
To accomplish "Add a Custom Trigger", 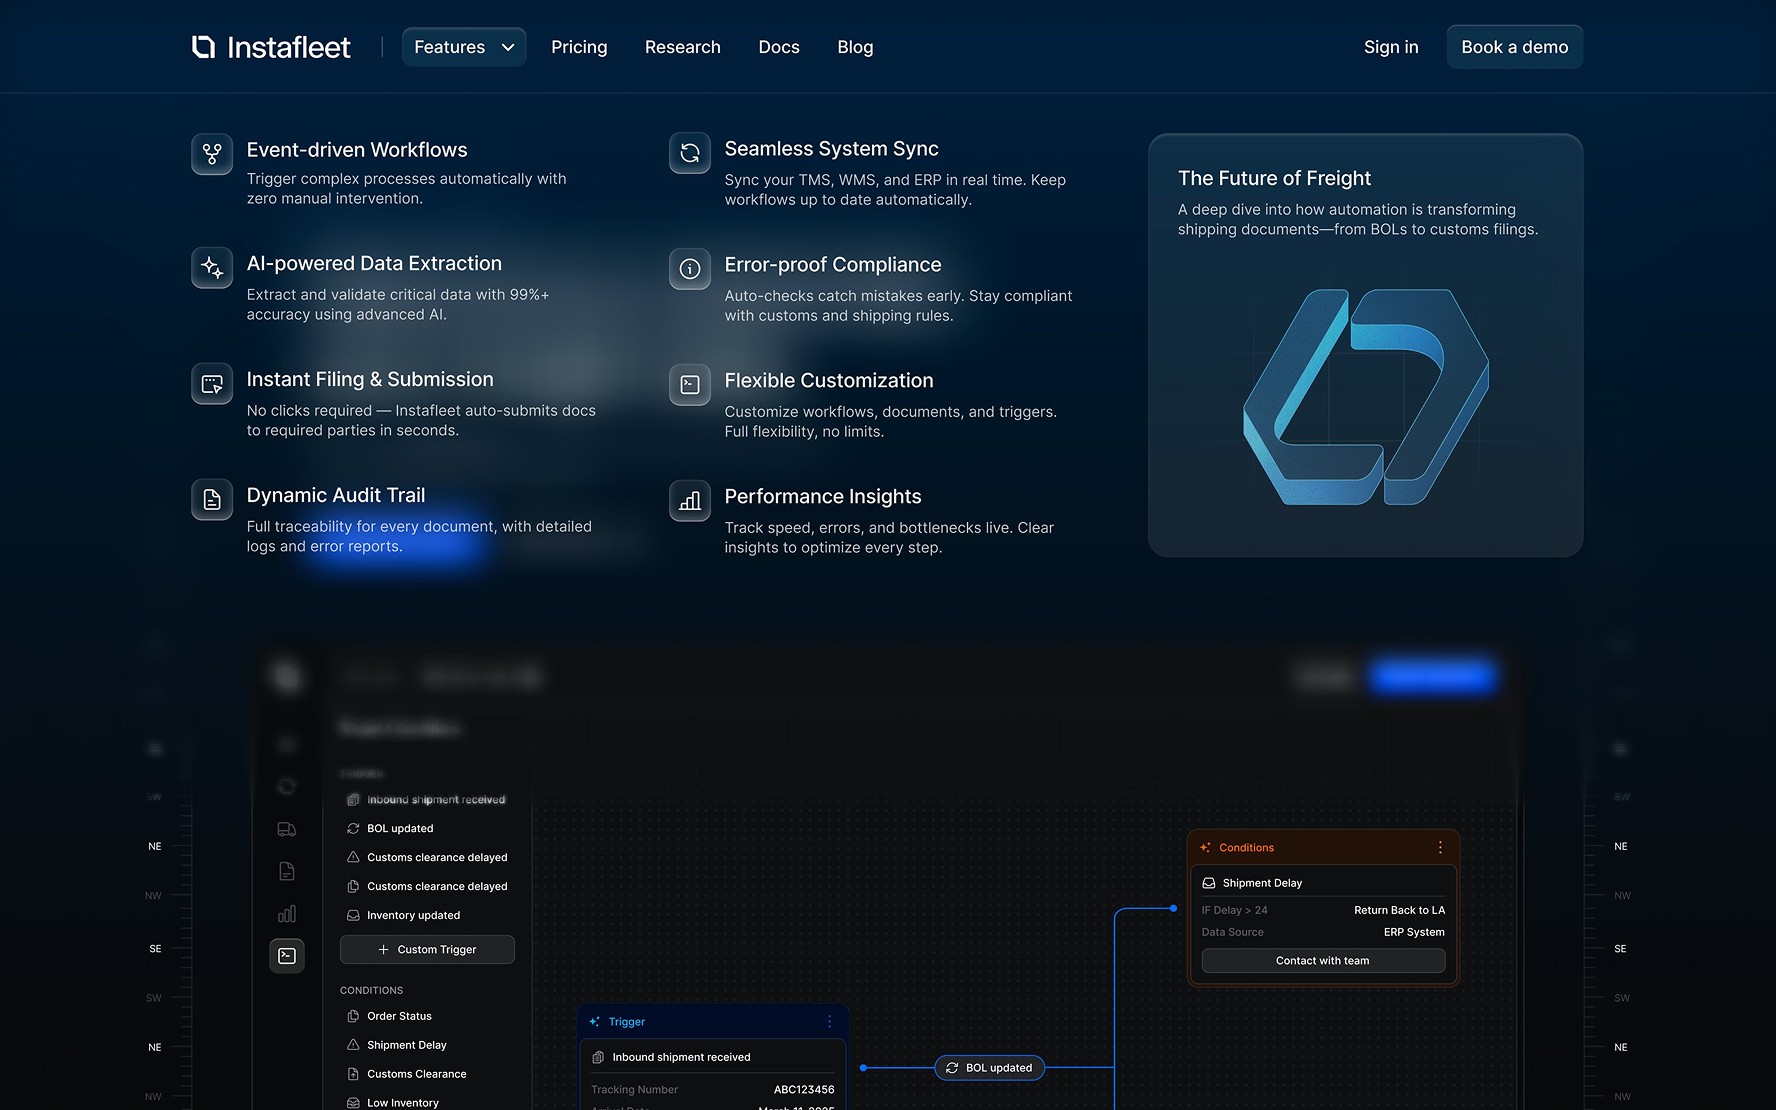I will point(427,950).
